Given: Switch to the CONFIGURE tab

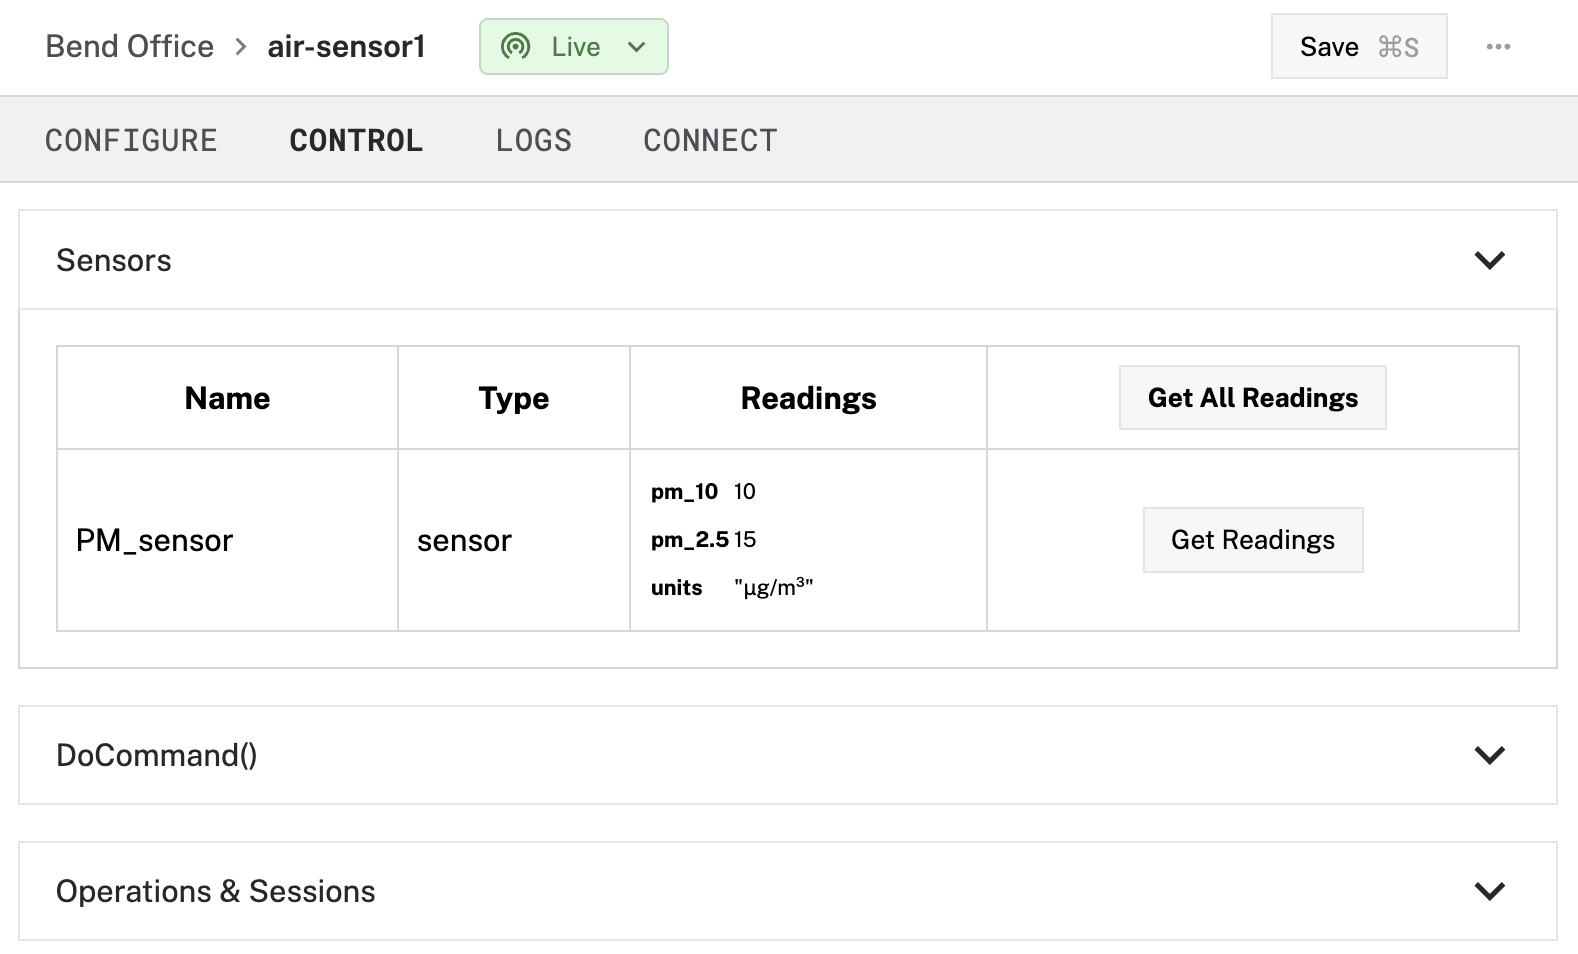Looking at the screenshot, I should pos(131,141).
